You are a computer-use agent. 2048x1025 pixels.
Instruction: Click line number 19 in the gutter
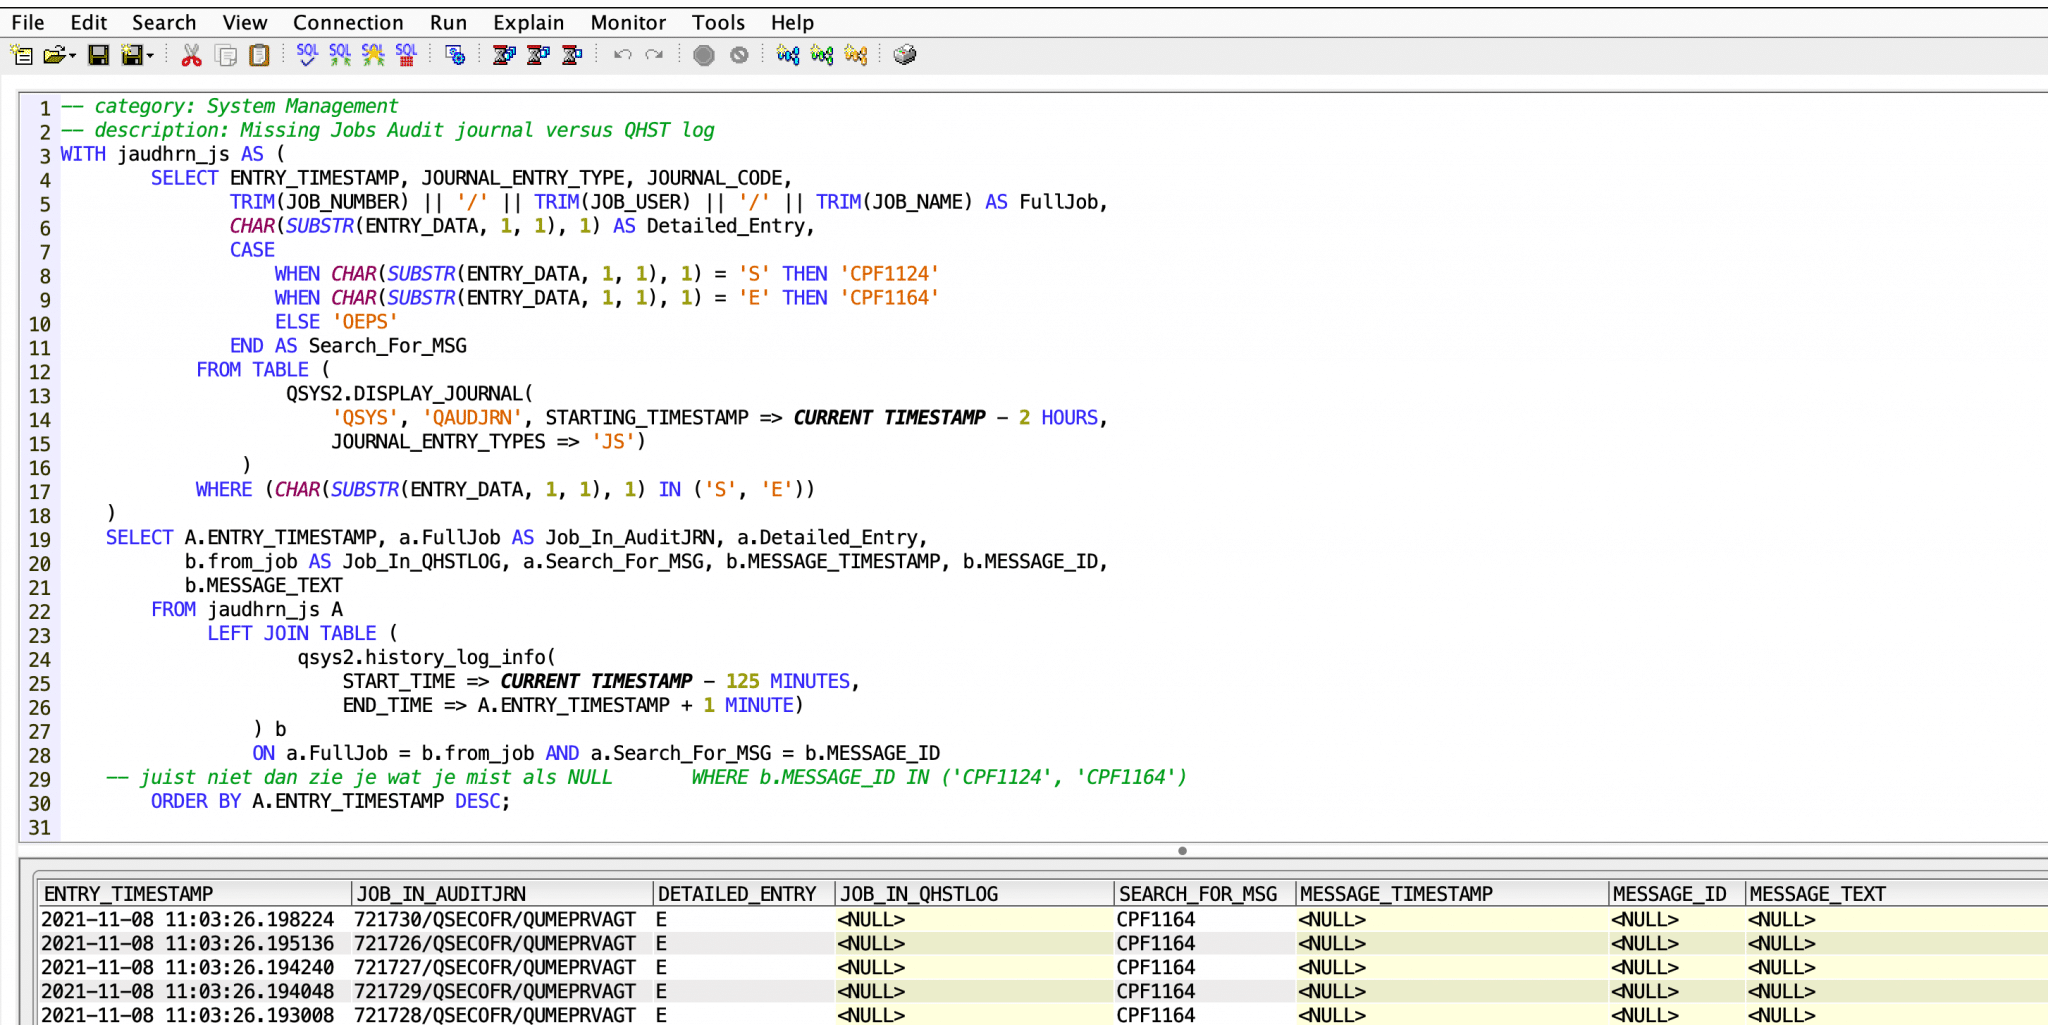[x=39, y=540]
